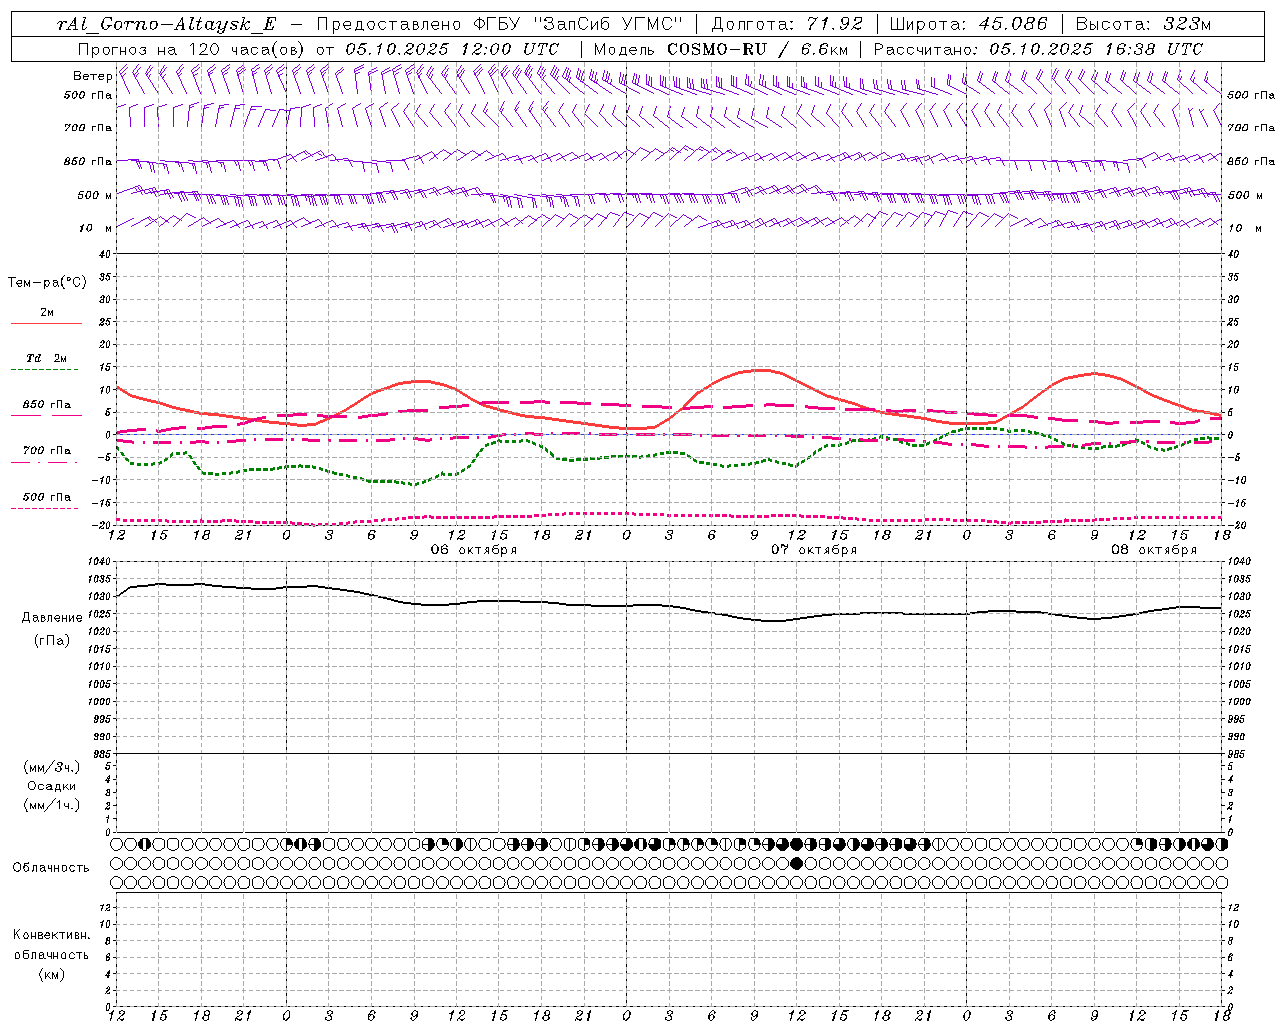The height and width of the screenshot is (1024, 1280).
Task: Click the Долгота: 71.92 header field
Action: pyautogui.click(x=787, y=24)
